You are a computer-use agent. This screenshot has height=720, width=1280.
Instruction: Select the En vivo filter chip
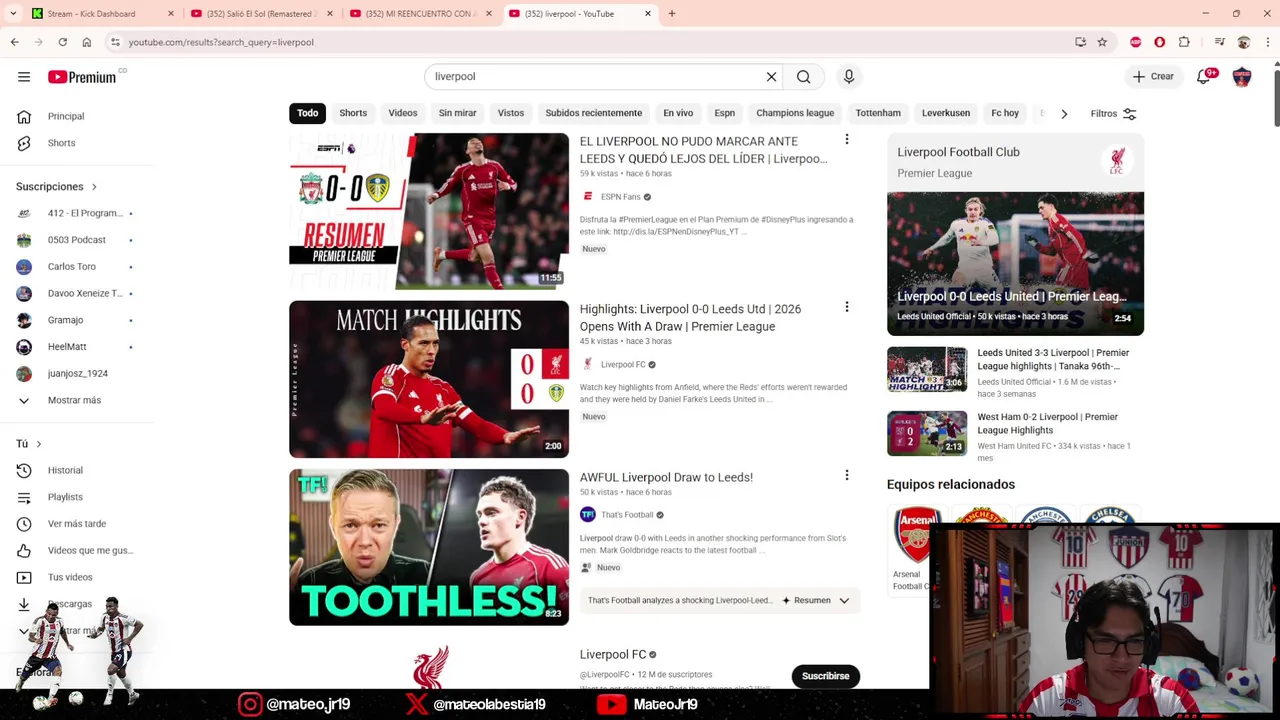678,113
